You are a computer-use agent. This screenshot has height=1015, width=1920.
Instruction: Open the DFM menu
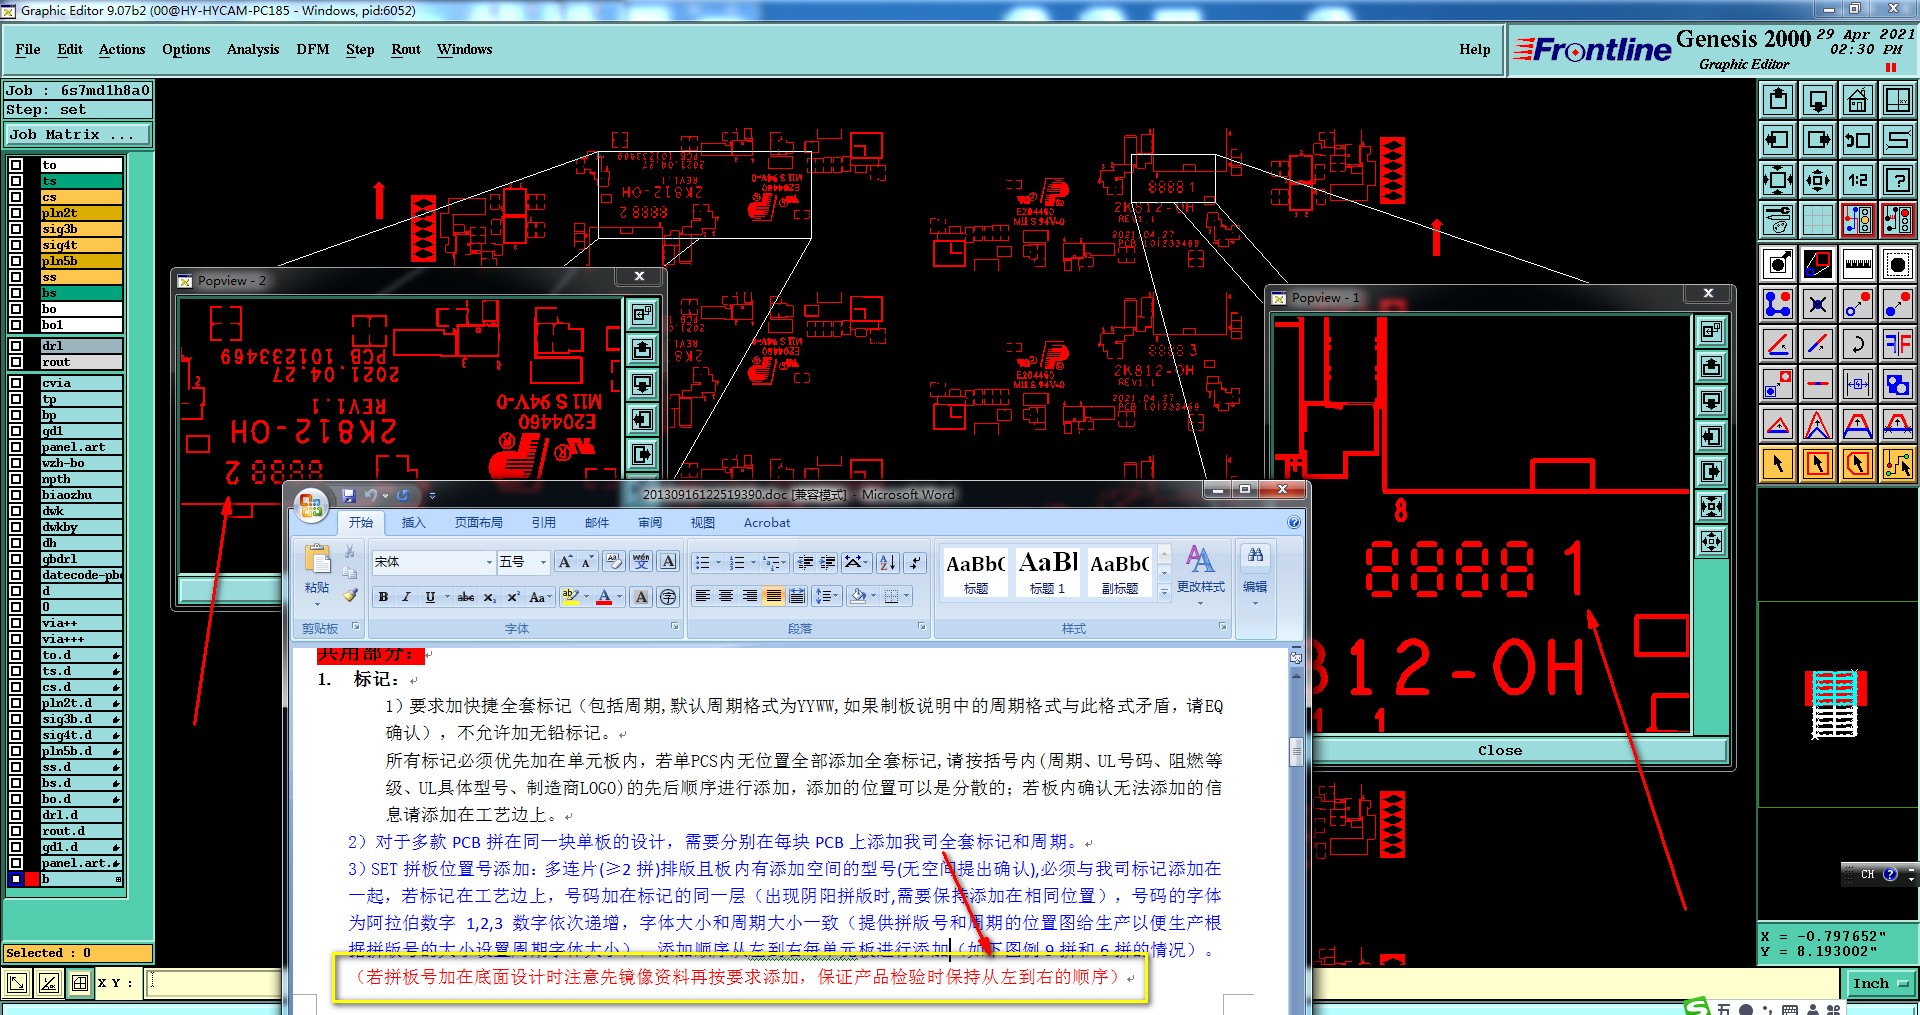[x=313, y=49]
